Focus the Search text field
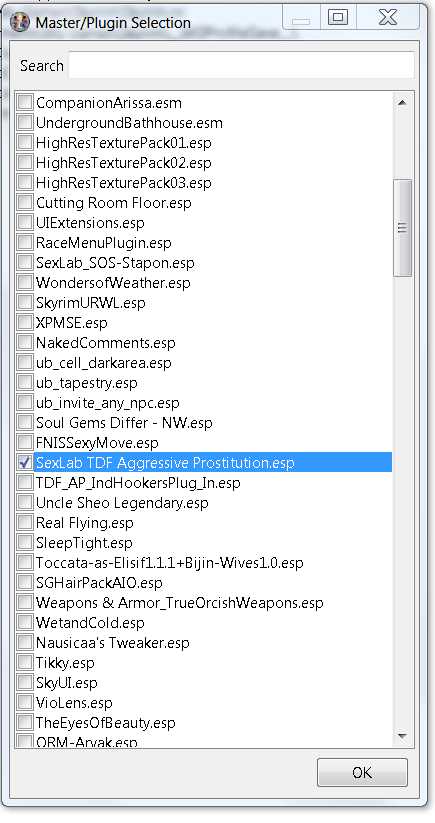This screenshot has width=435, height=823. coord(241,66)
